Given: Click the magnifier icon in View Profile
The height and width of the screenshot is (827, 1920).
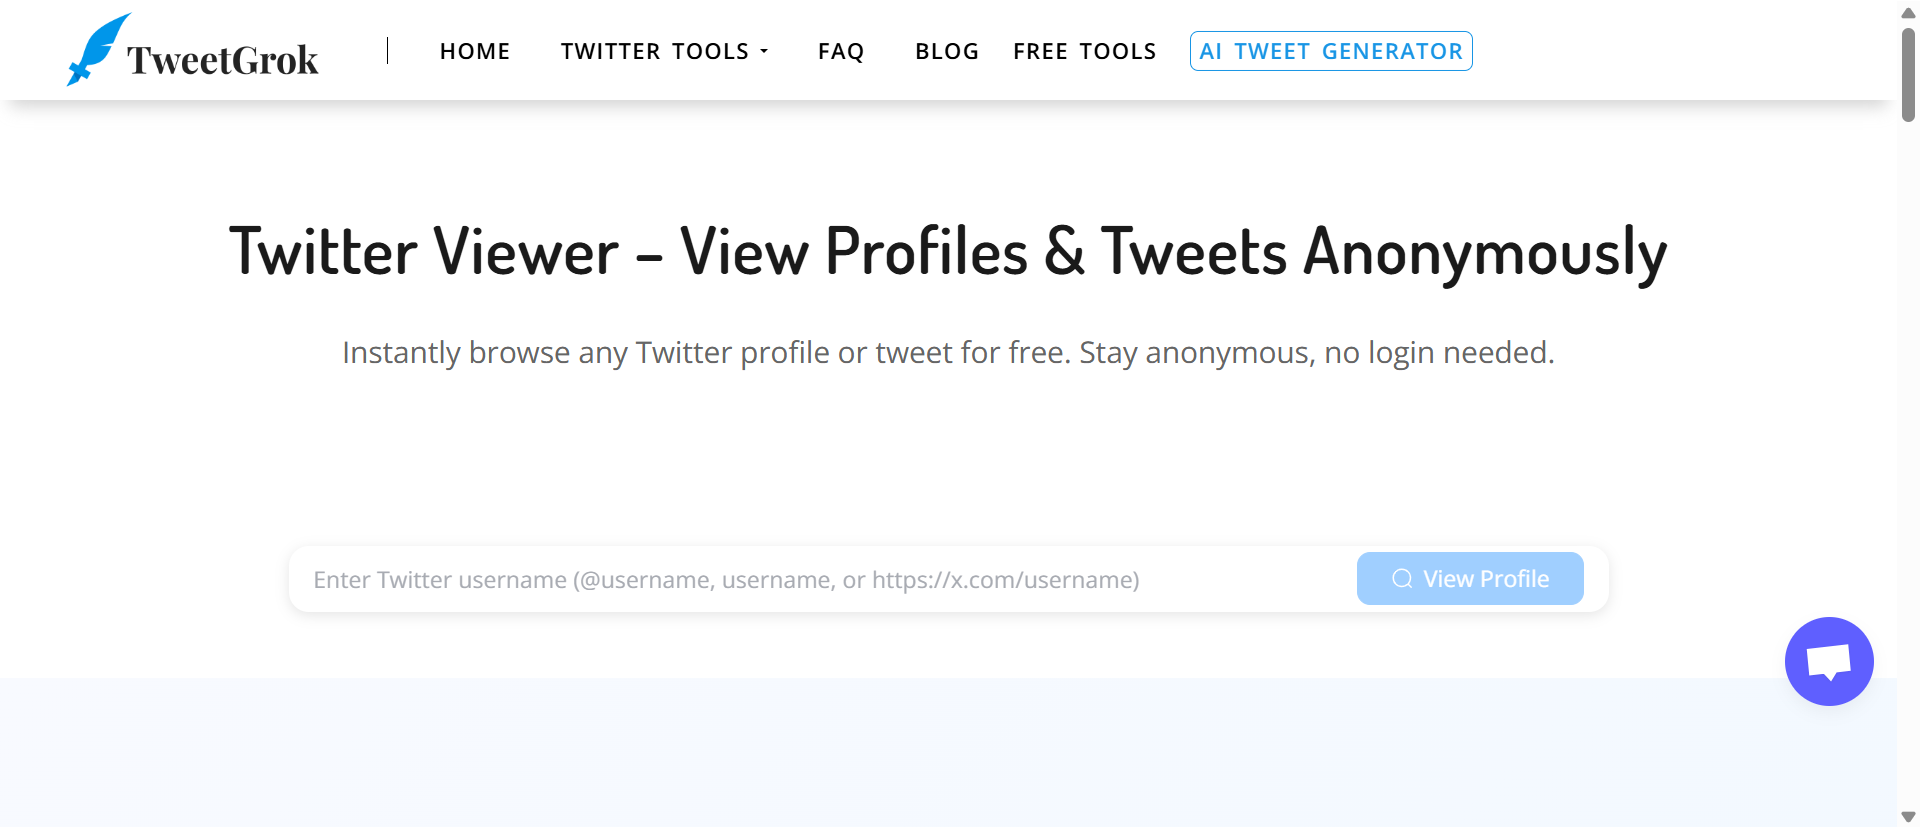Looking at the screenshot, I should pyautogui.click(x=1402, y=579).
